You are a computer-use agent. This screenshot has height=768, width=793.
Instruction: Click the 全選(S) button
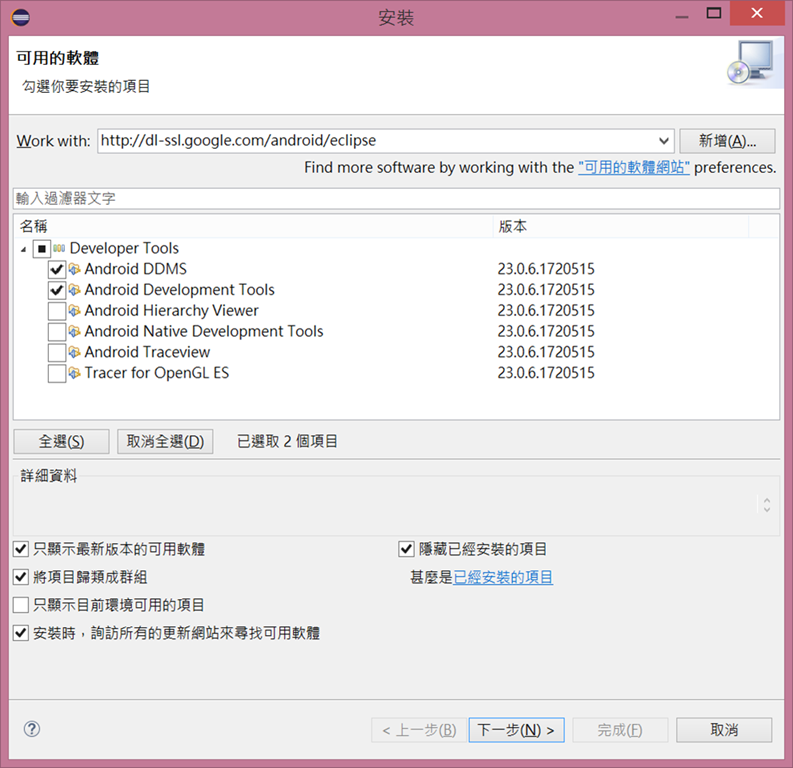point(61,441)
